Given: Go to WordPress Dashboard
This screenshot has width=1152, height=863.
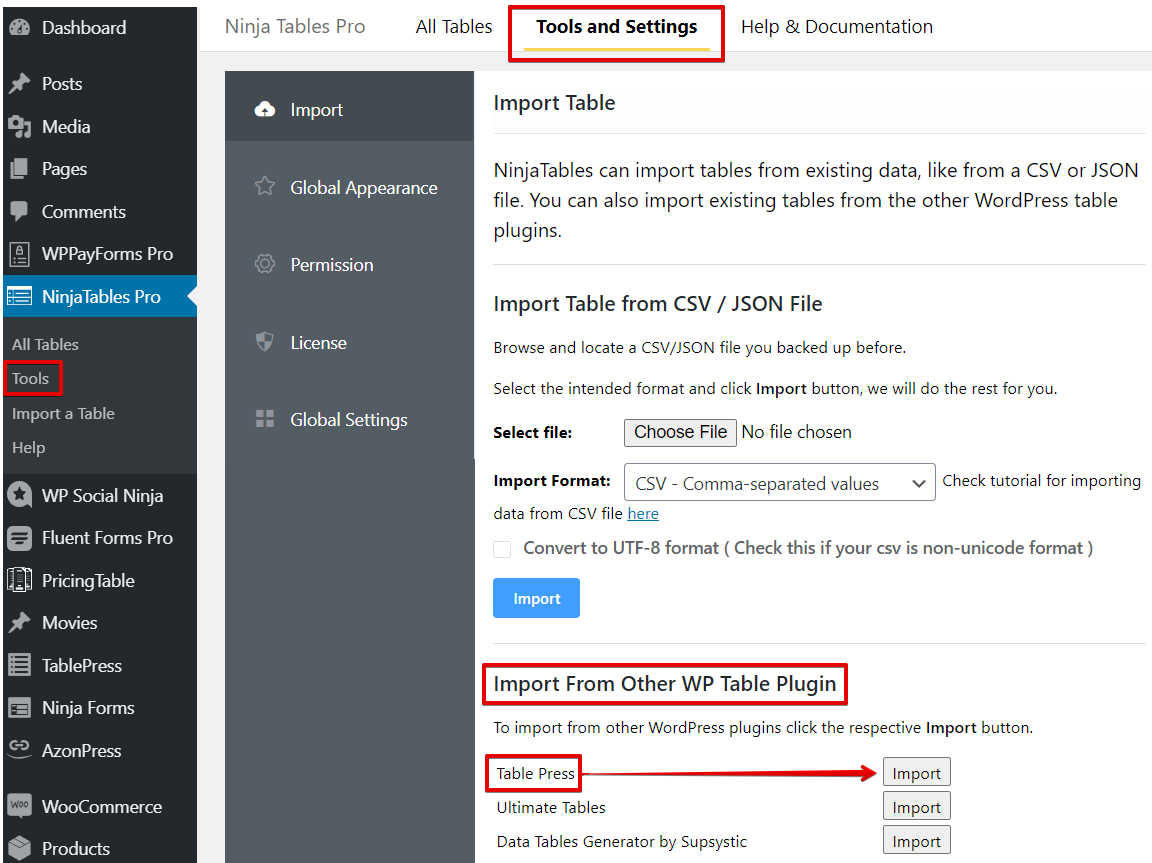Looking at the screenshot, I should [84, 28].
